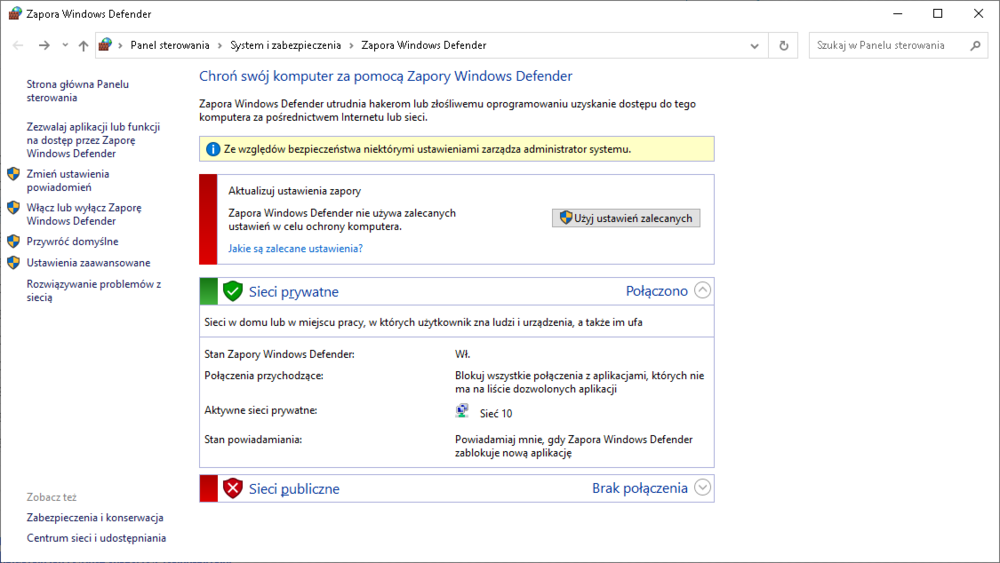Click the 'Brak połączenia' status text

(x=640, y=488)
